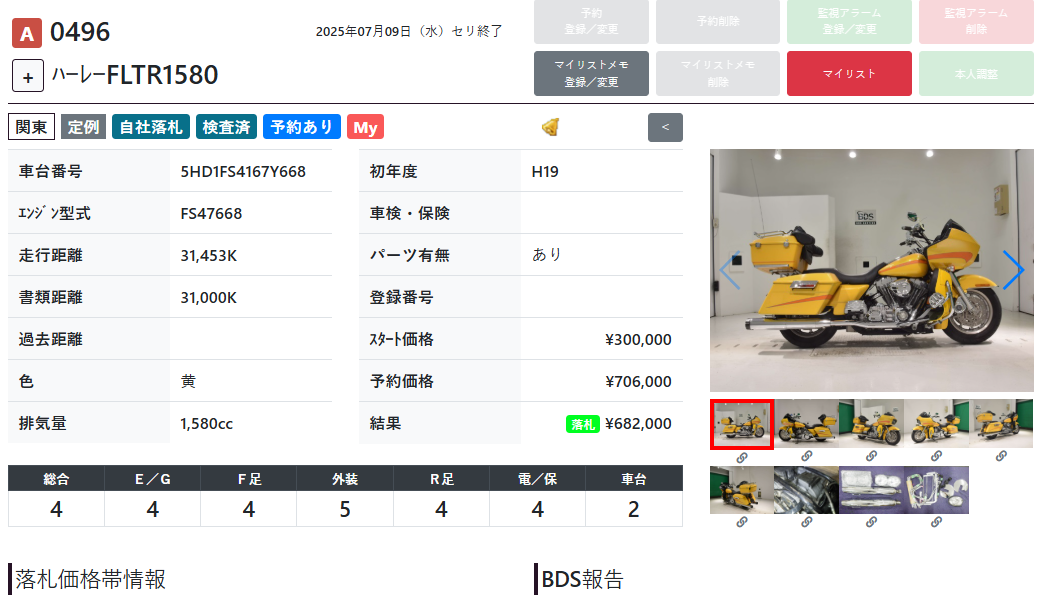1049x603 pixels.
Task: Select the fifth thumbnail showing rear-right angle
Action: coord(1001,424)
